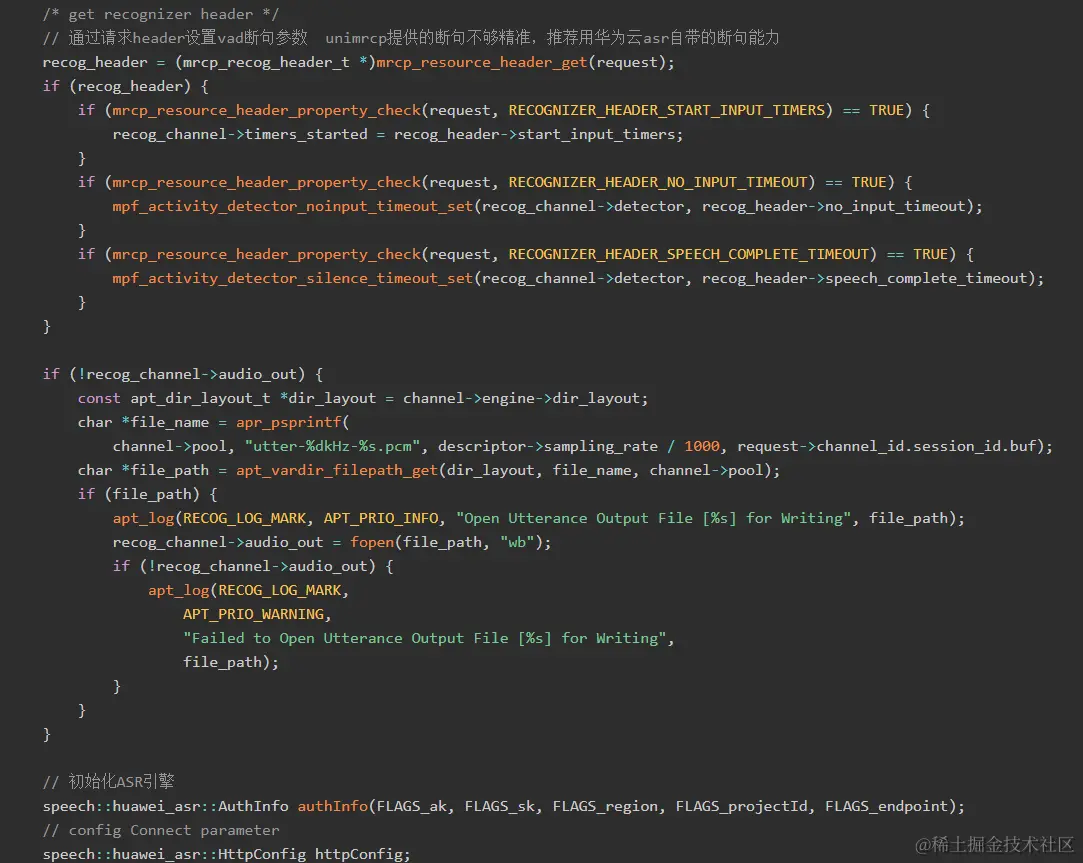Click 'speech_complete_timeout' member reference
Image resolution: width=1083 pixels, height=863 pixels.
pos(926,278)
